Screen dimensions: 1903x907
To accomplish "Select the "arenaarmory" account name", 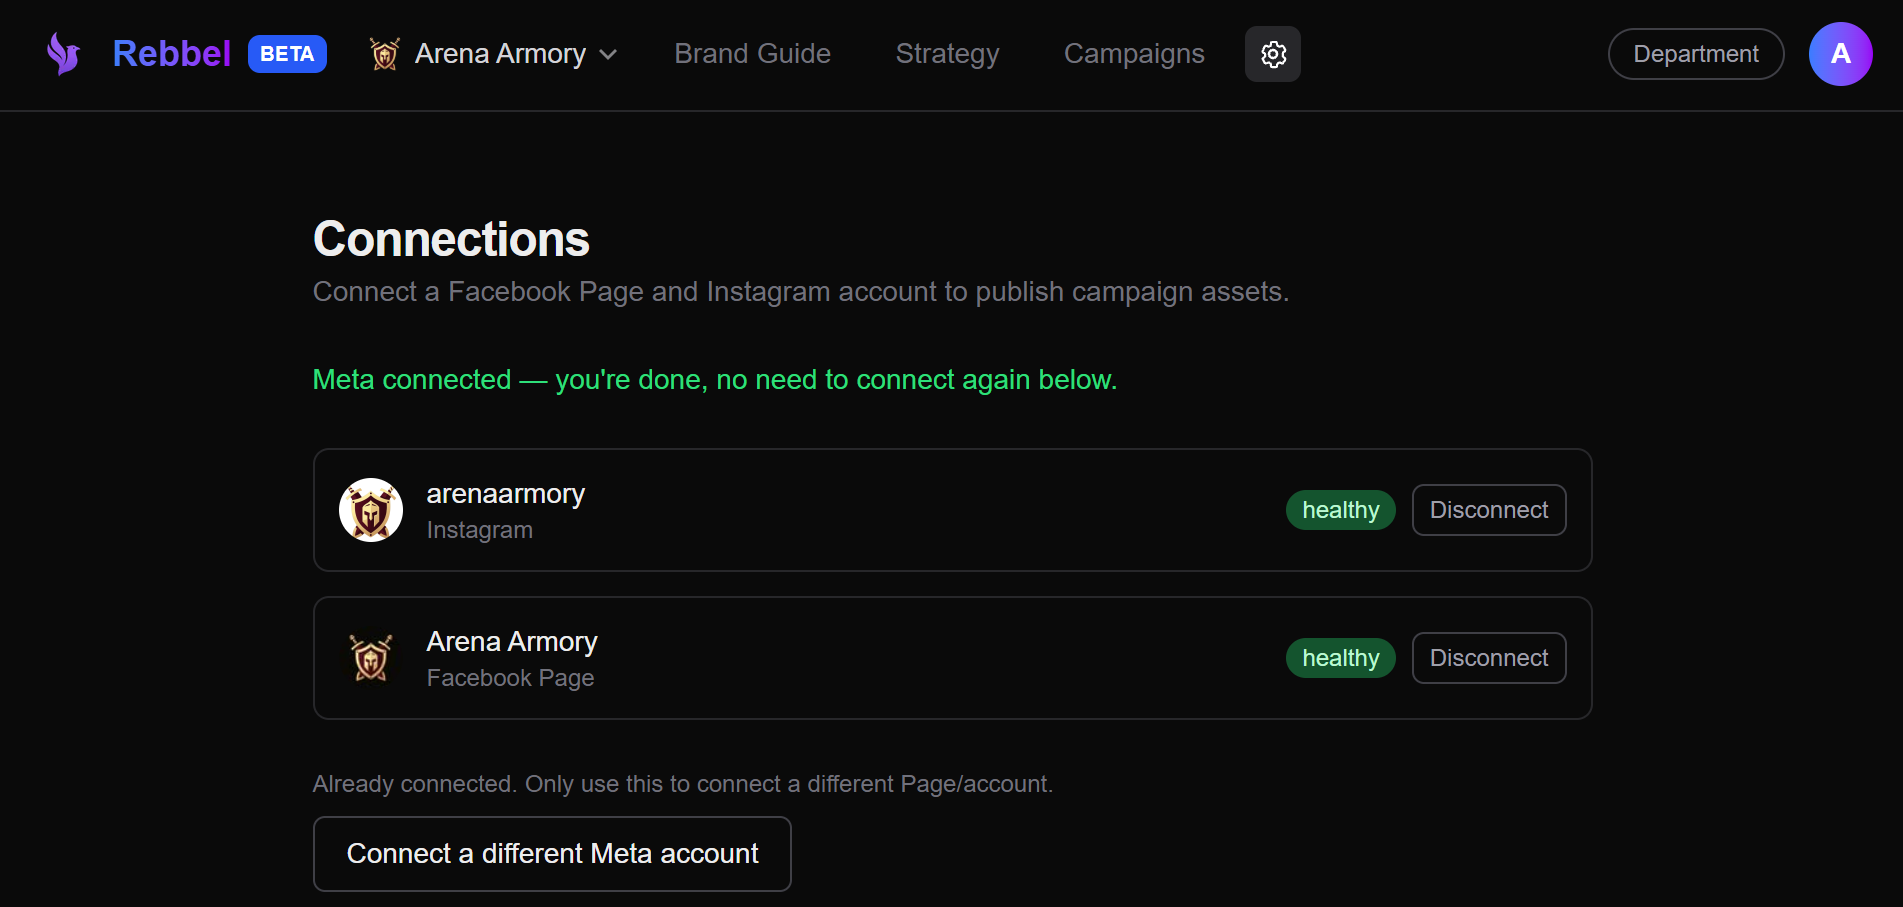I will pos(506,494).
